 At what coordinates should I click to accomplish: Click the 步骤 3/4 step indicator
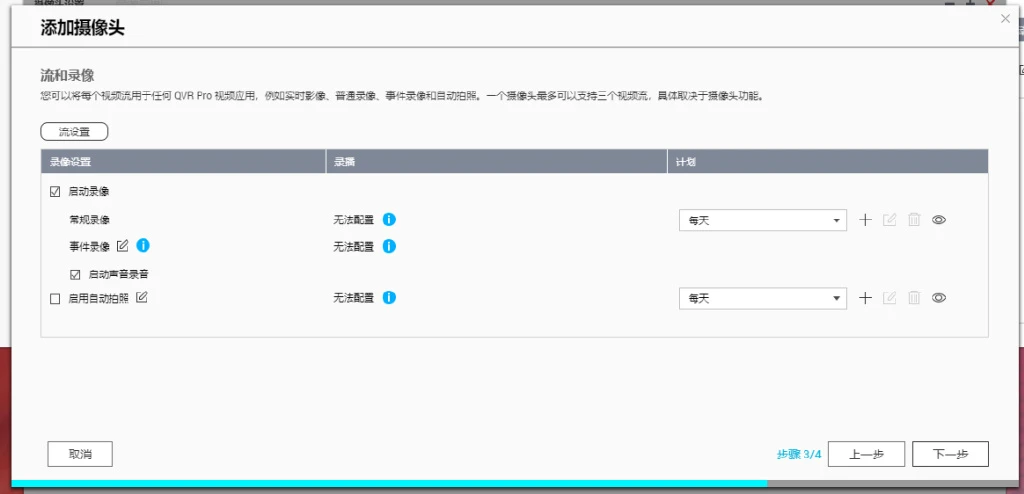[x=799, y=454]
